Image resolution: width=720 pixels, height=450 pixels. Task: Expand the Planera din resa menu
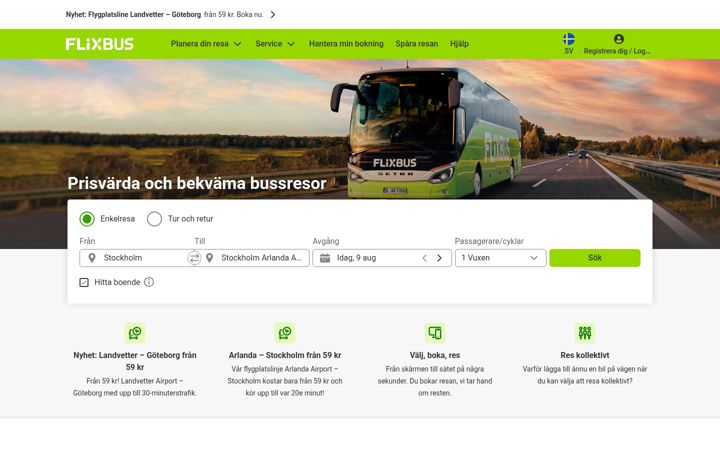tap(206, 44)
